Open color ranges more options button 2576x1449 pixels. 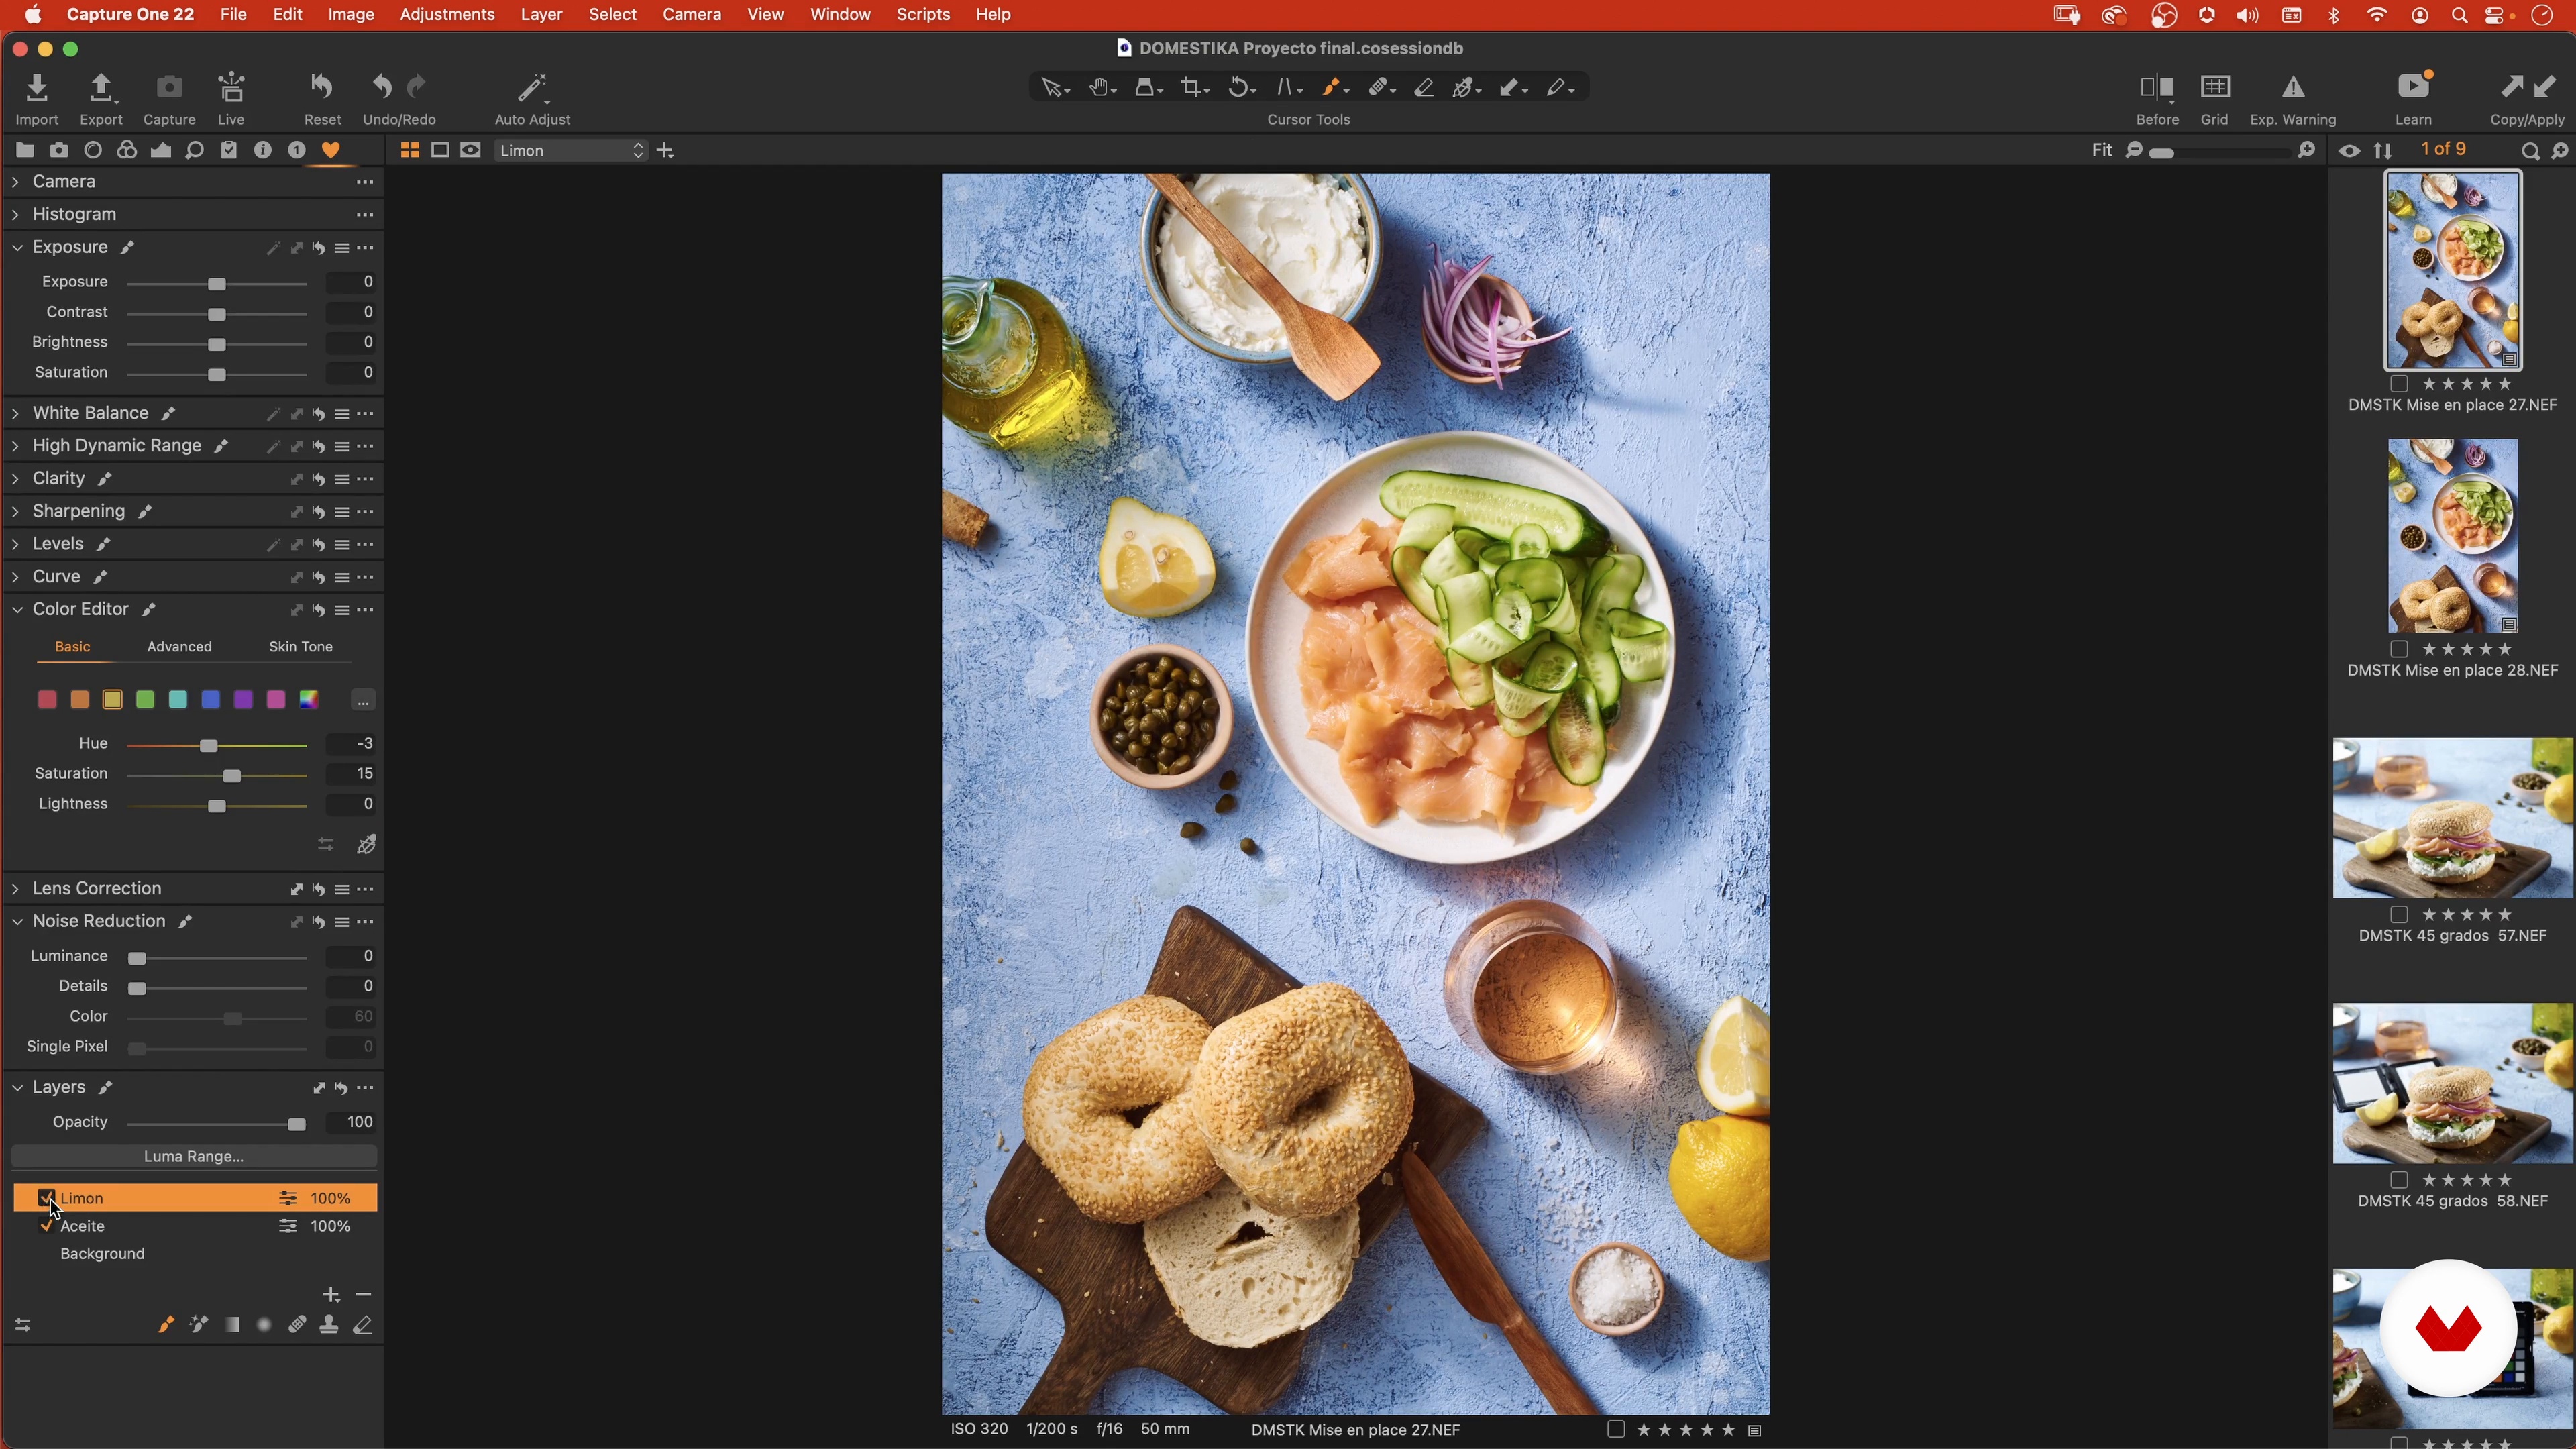coord(363,700)
